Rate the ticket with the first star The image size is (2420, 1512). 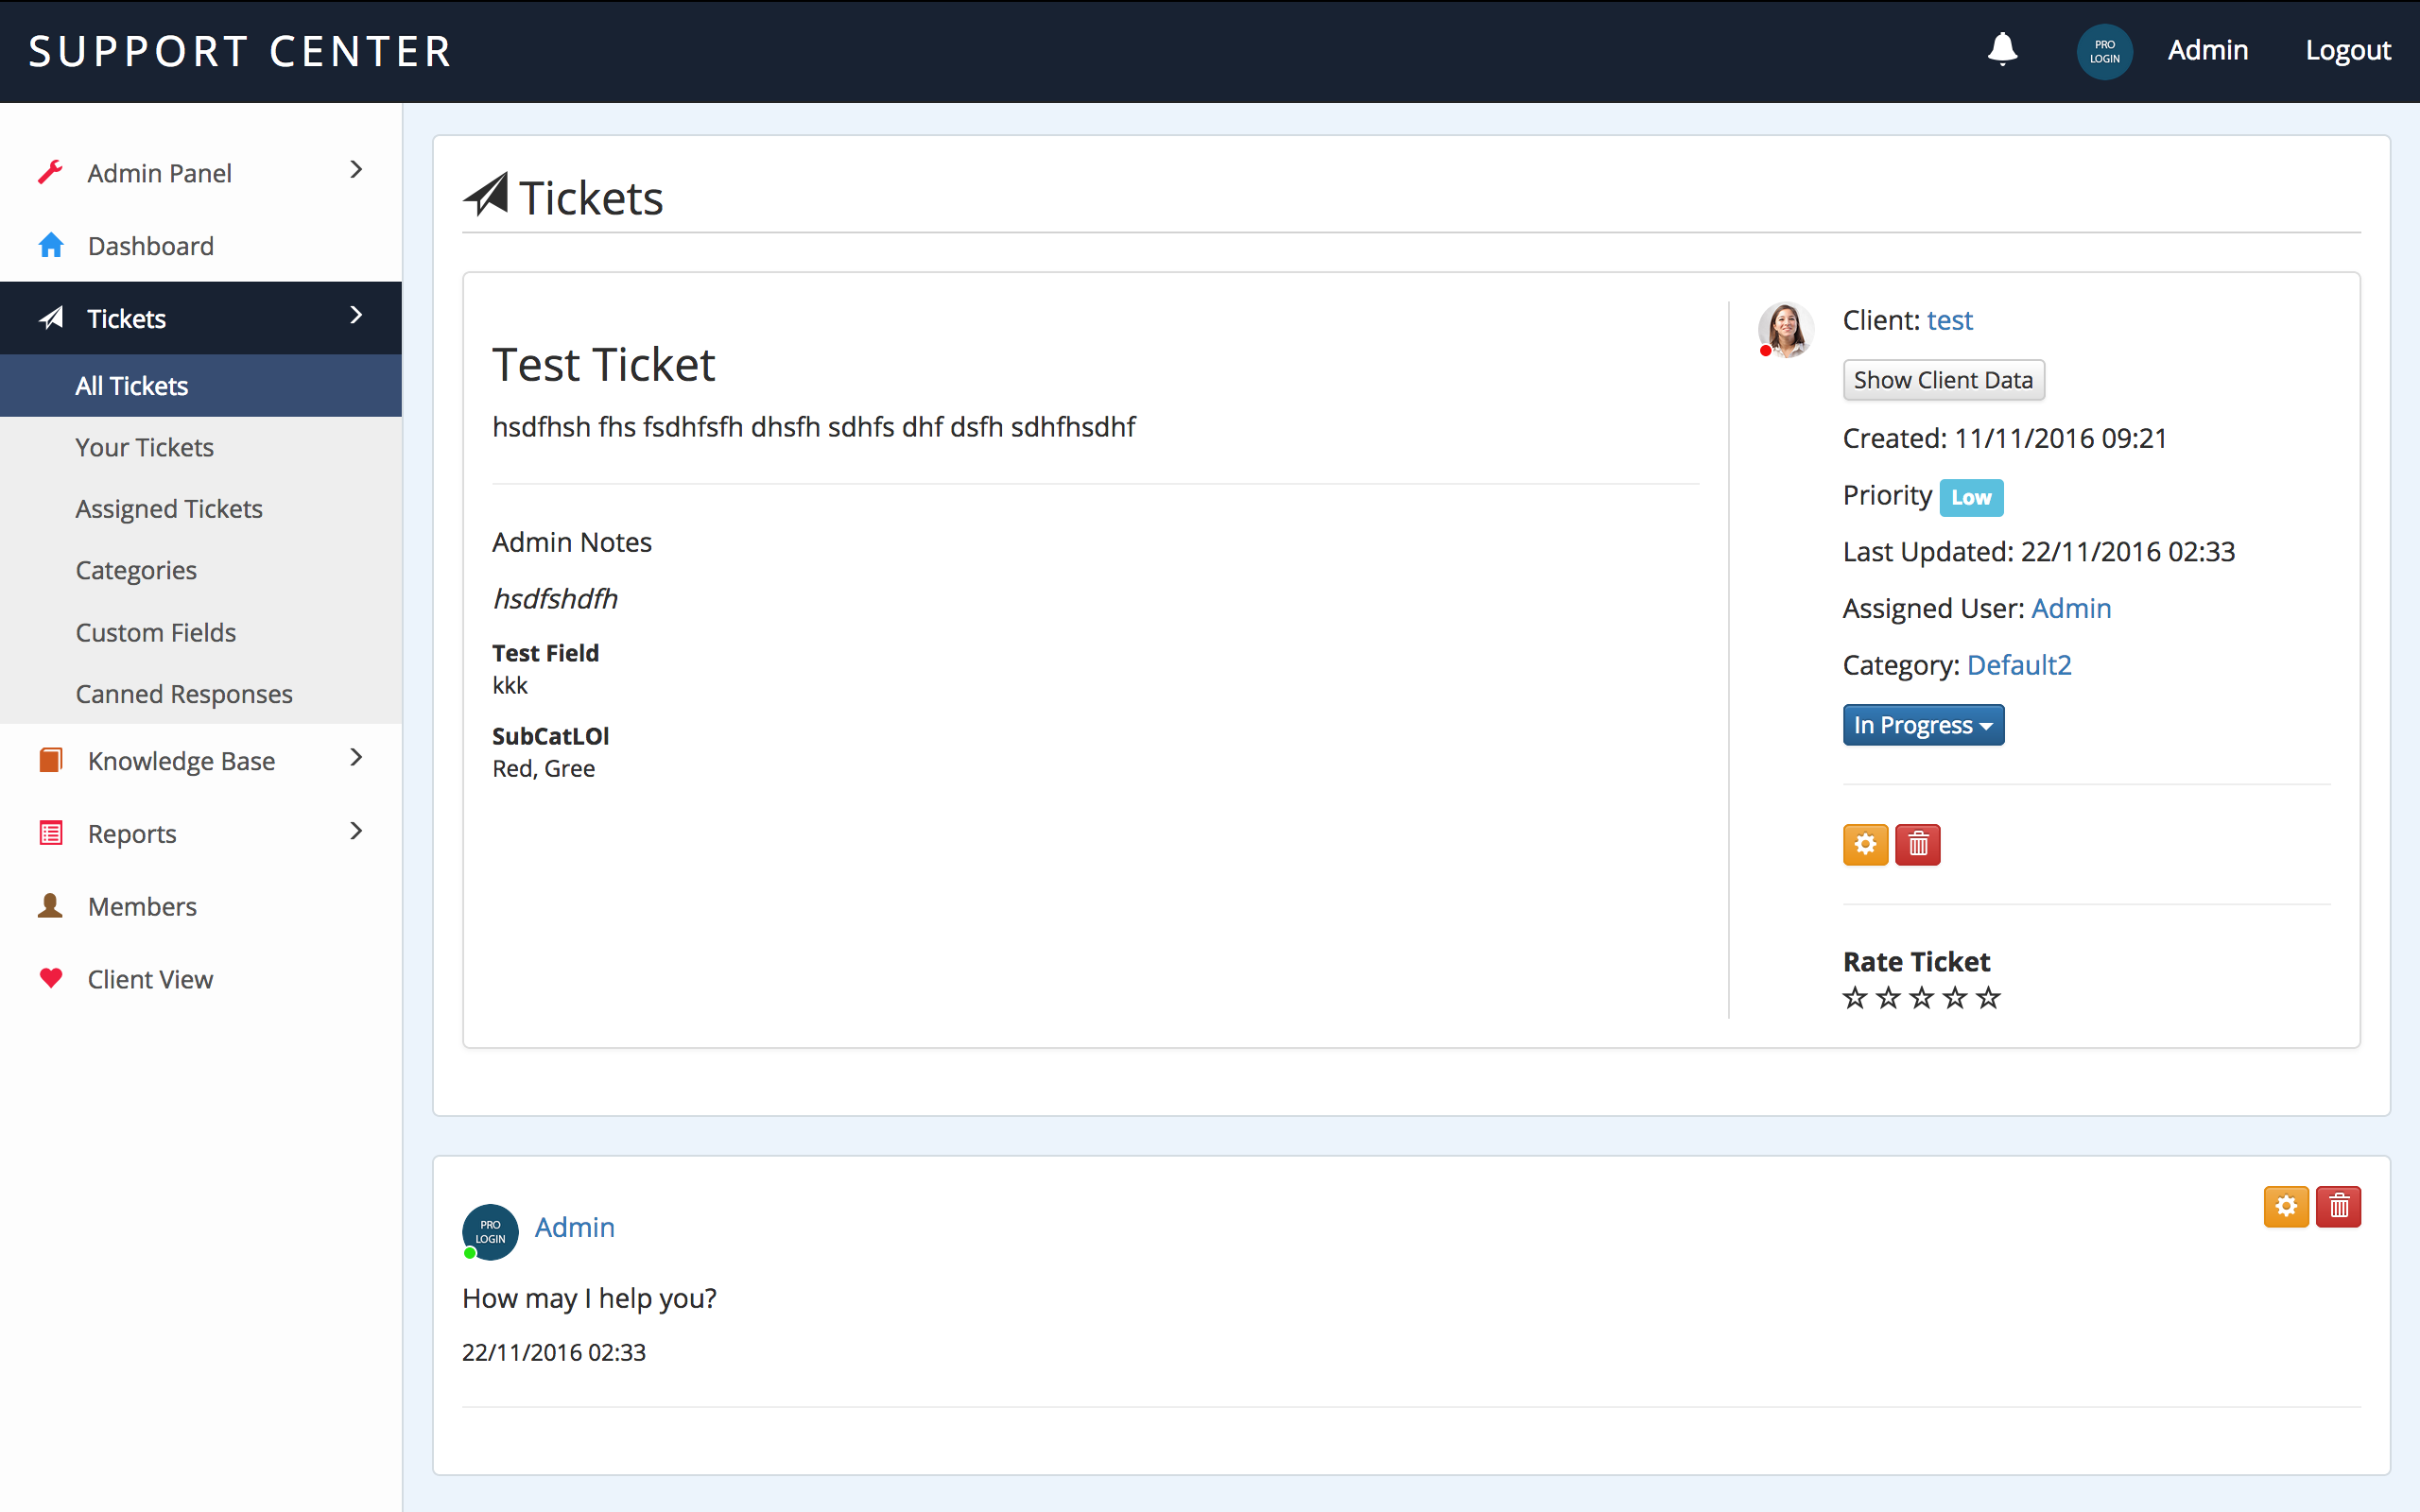coord(1855,998)
